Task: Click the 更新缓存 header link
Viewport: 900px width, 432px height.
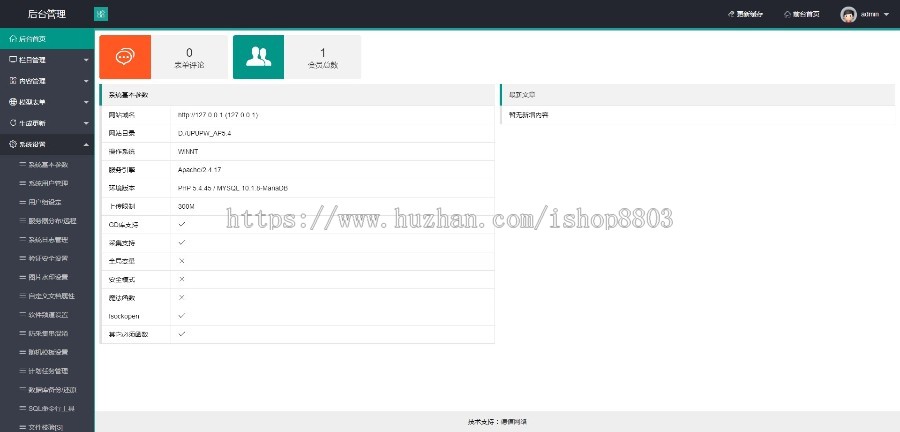Action: coord(750,14)
